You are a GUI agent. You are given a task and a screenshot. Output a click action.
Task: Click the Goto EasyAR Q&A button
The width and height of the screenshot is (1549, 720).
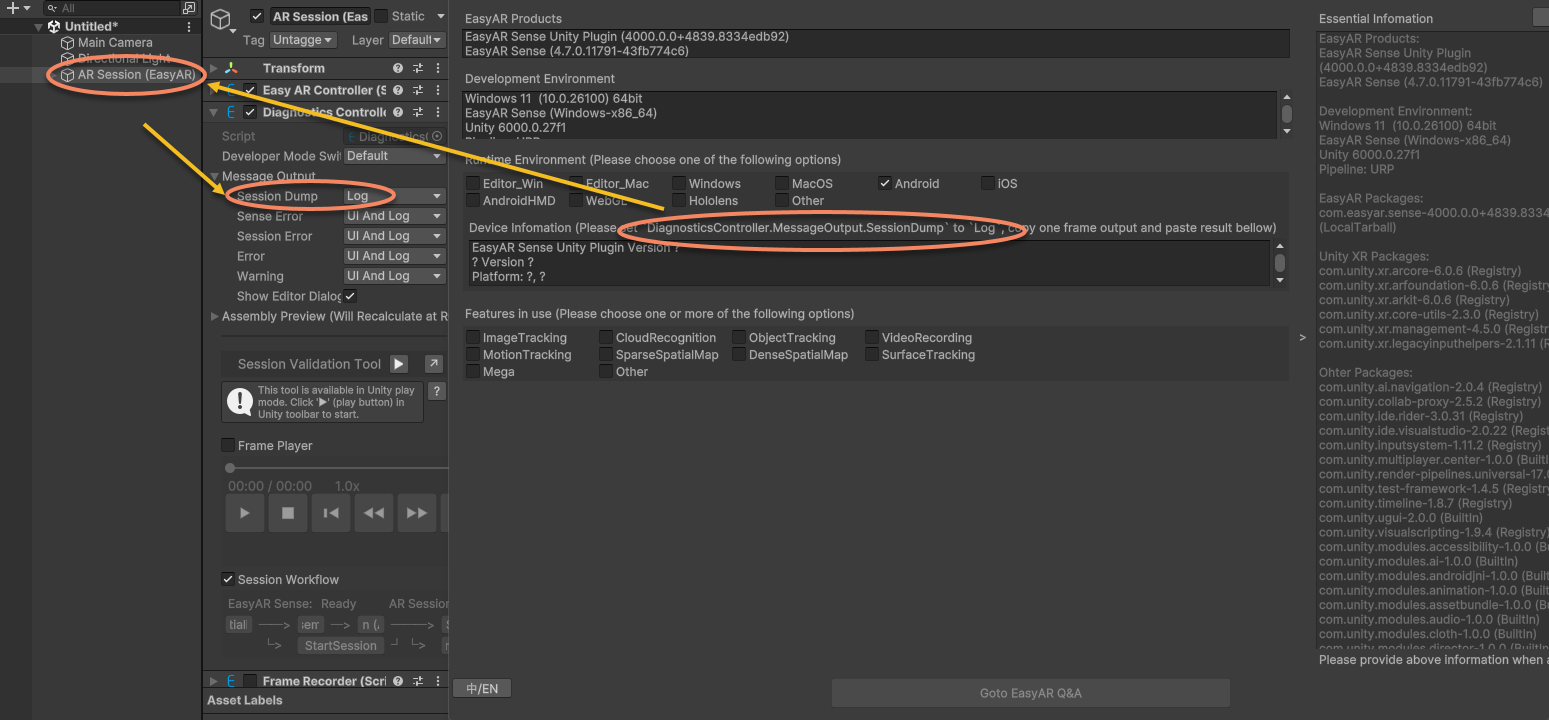pos(1030,693)
